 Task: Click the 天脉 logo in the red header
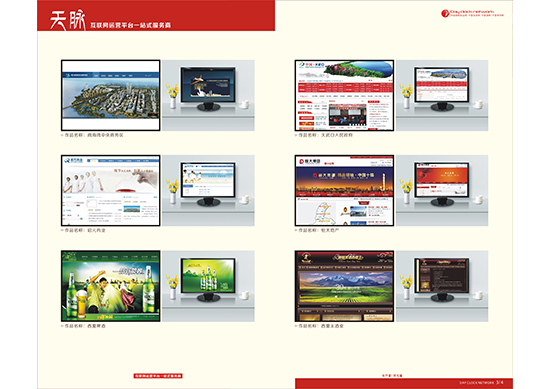[67, 19]
